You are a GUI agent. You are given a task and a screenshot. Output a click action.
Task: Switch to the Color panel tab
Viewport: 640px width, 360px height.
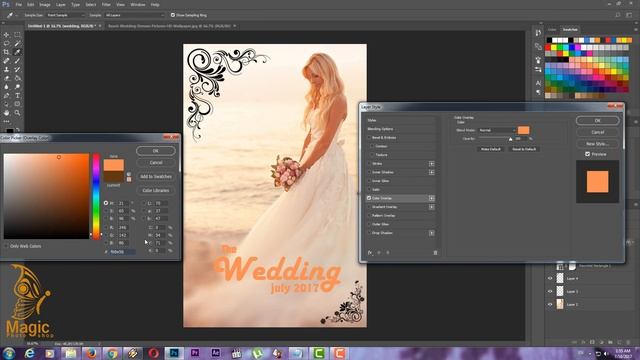[552, 29]
